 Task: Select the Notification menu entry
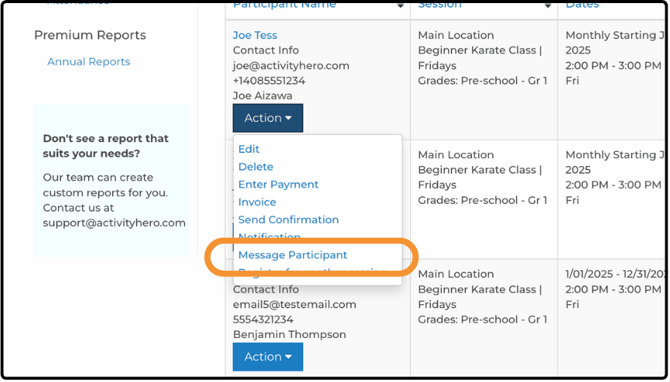tap(269, 237)
